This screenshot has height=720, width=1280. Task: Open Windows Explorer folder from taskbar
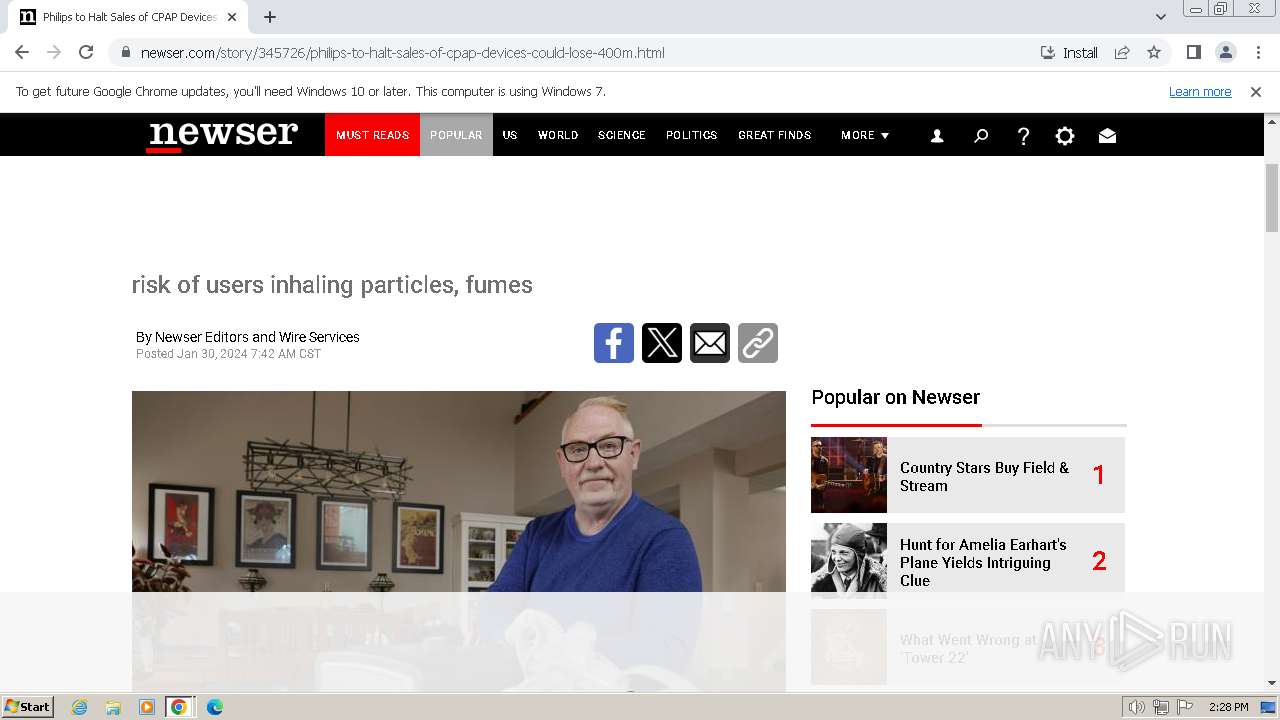pyautogui.click(x=113, y=707)
